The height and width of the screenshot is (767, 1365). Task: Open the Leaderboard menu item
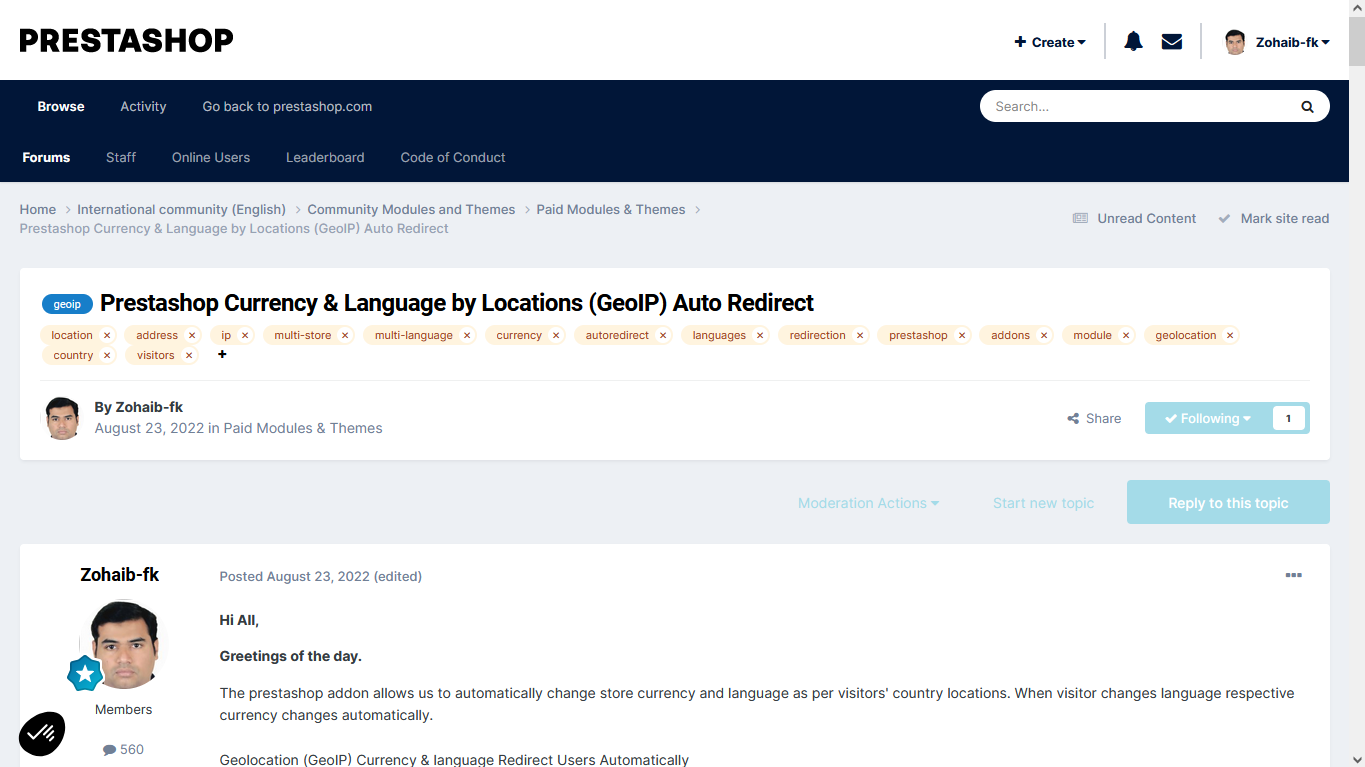tap(325, 158)
